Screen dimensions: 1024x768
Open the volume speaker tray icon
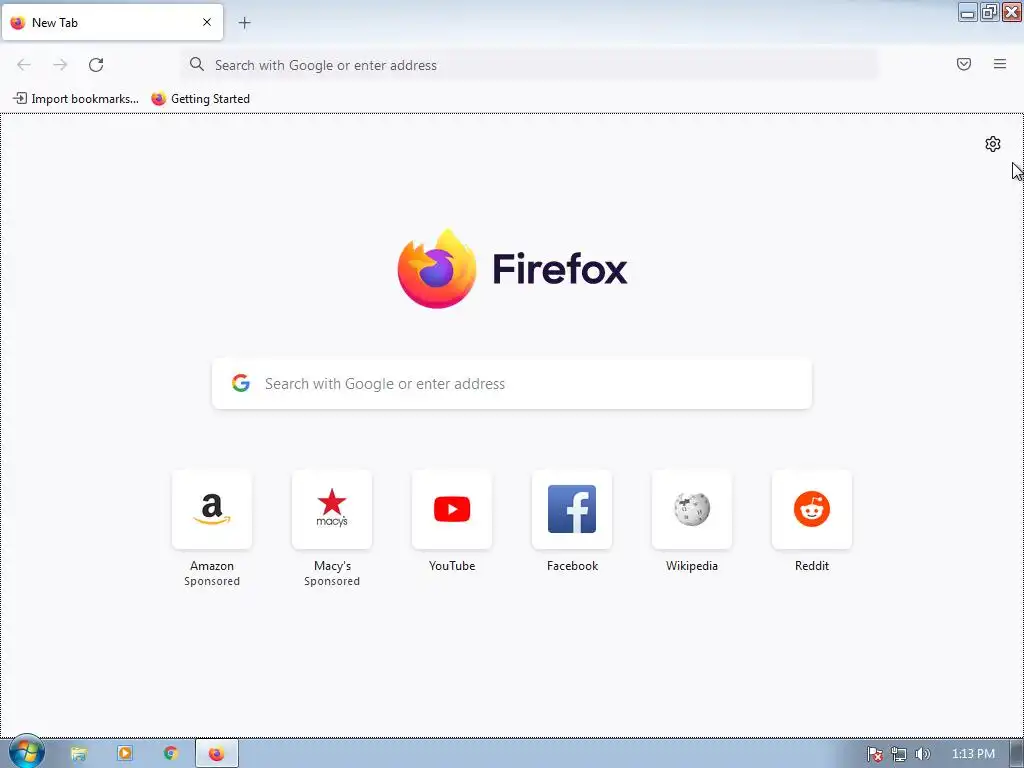click(x=922, y=754)
